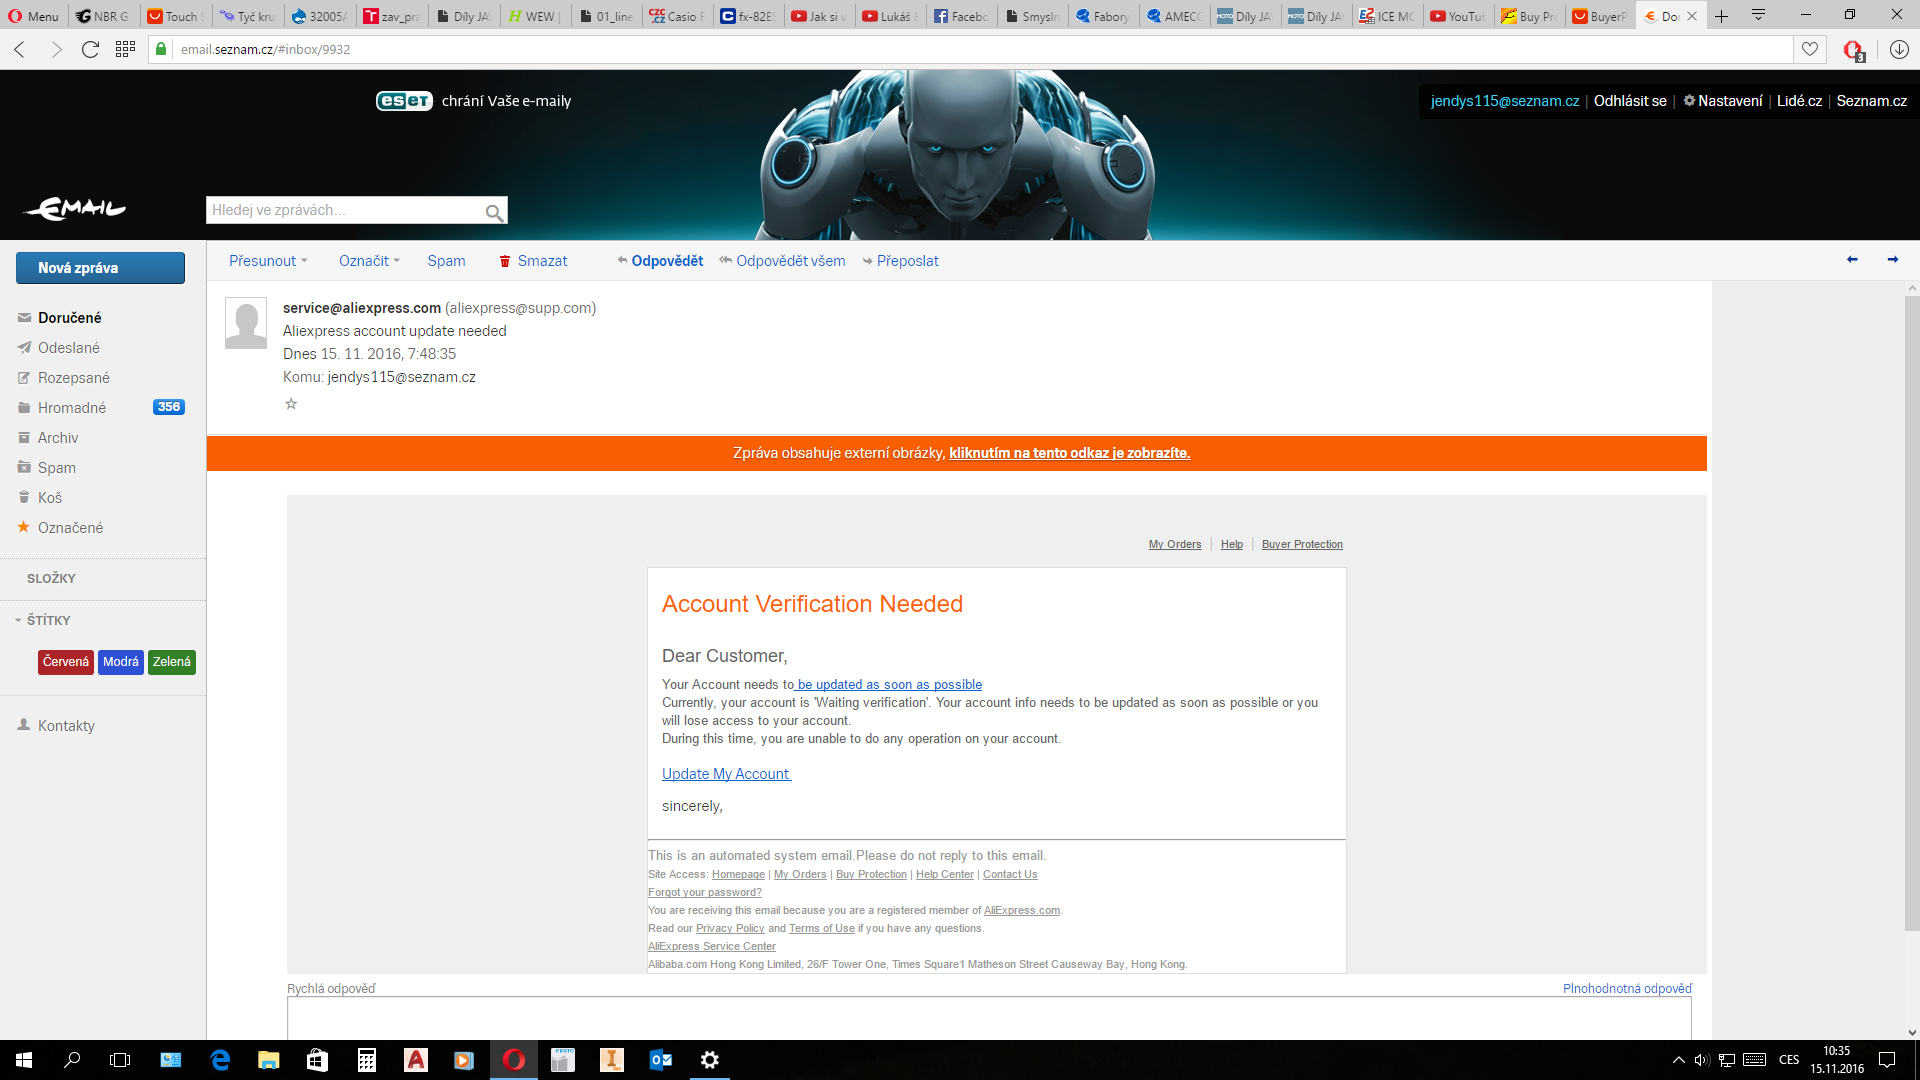The width and height of the screenshot is (1920, 1080).
Task: Open the Spam folder in the sidebar
Action: pyautogui.click(x=57, y=468)
